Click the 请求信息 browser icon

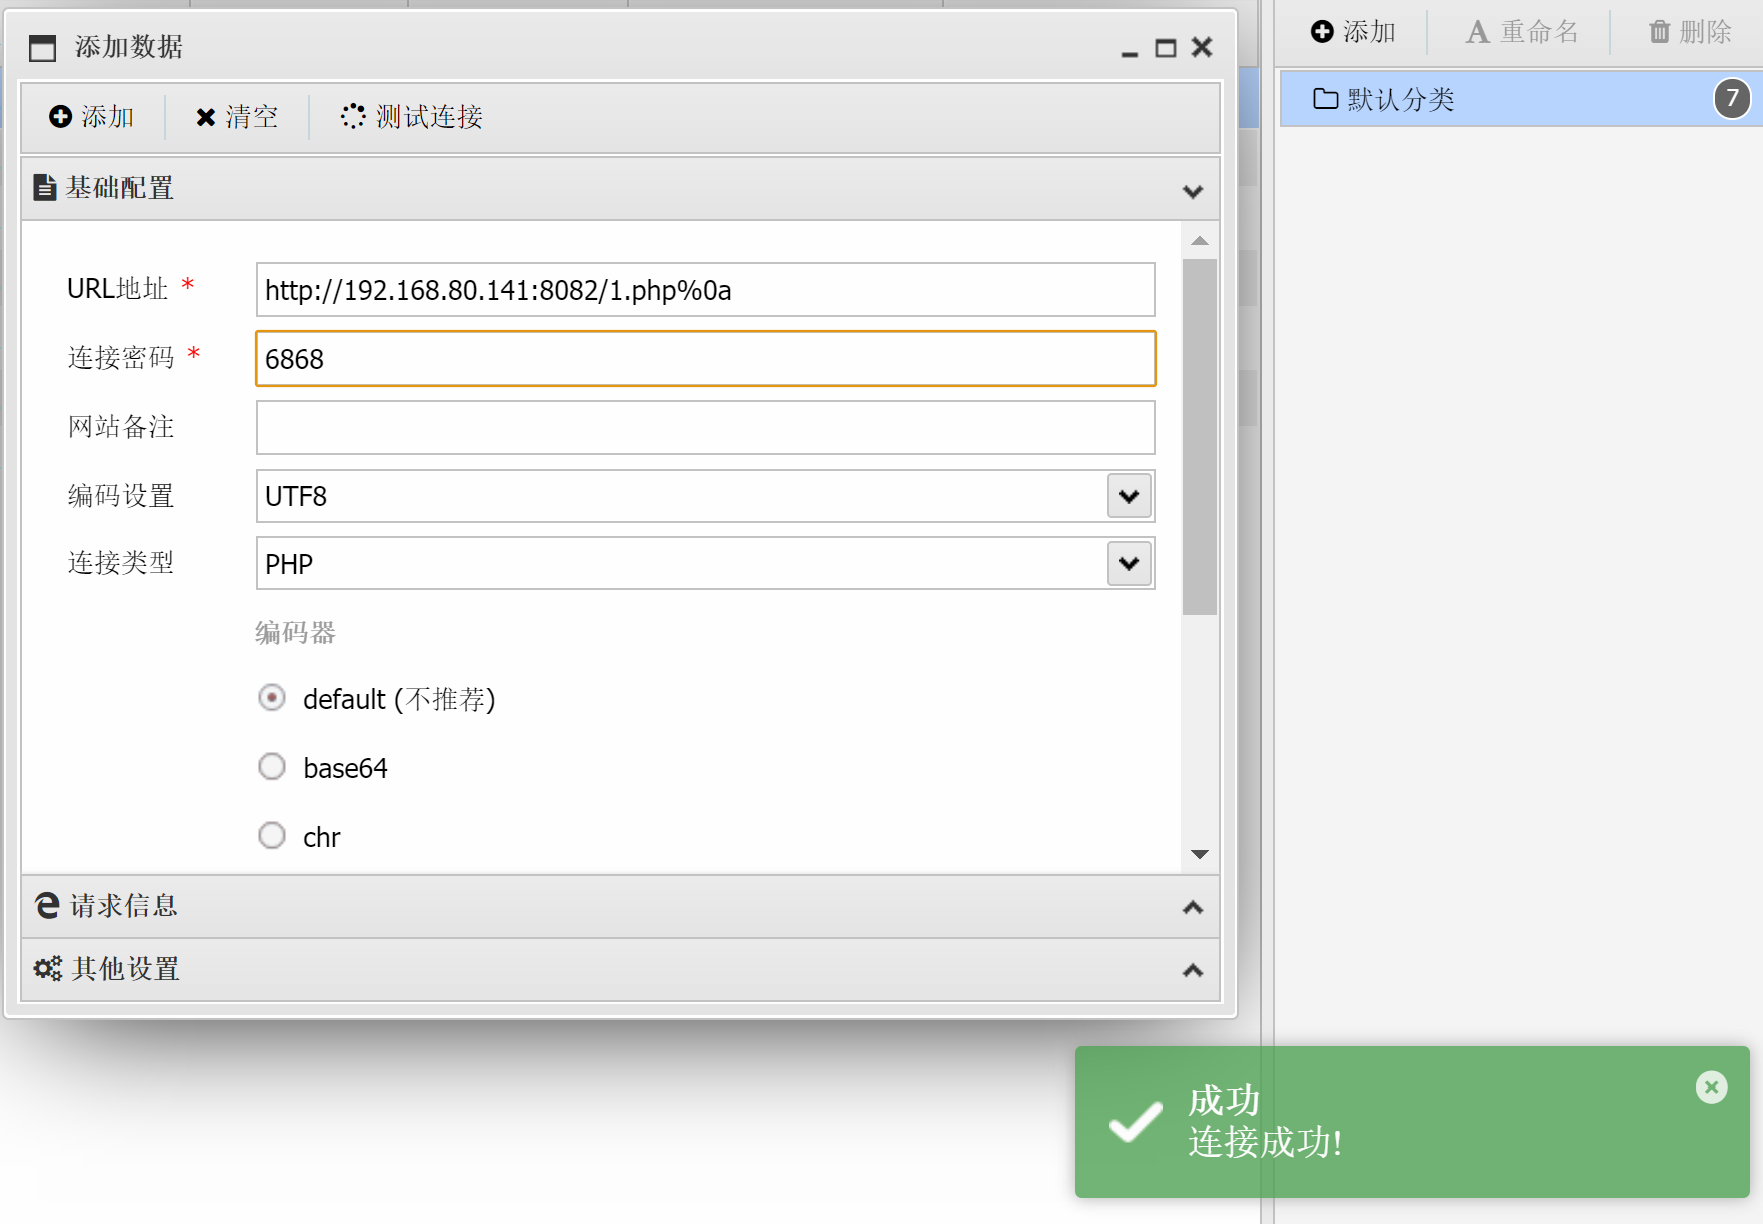(47, 905)
